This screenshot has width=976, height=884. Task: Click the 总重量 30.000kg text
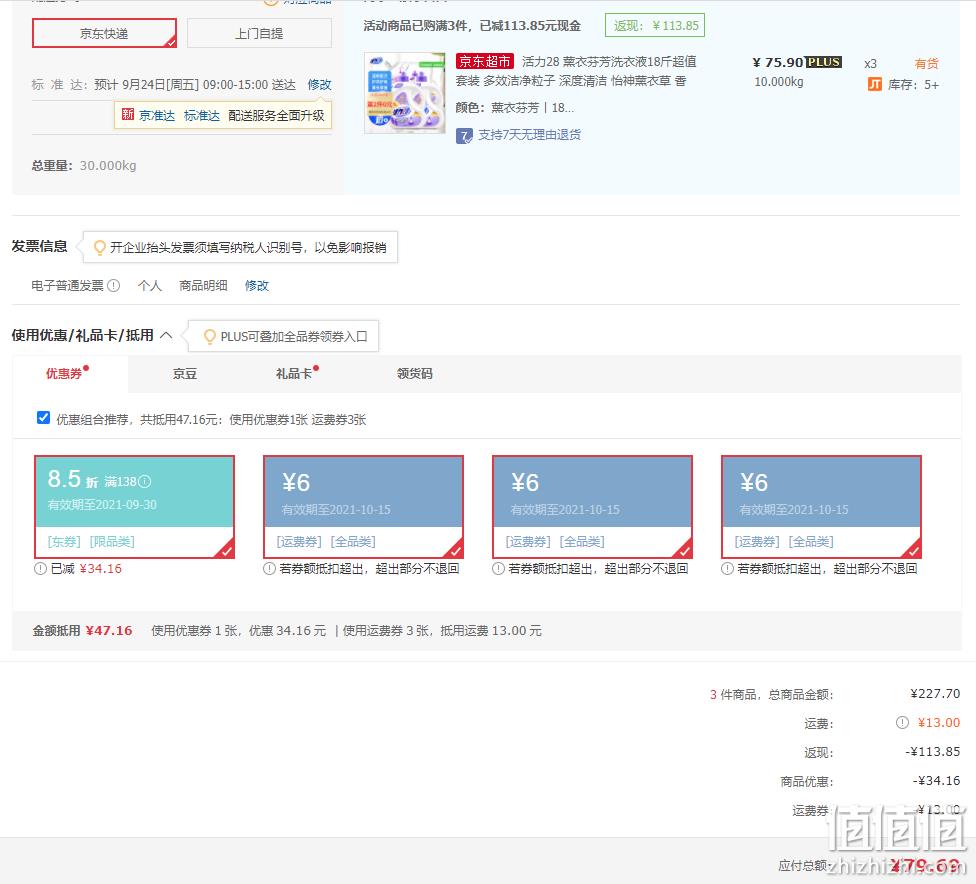click(84, 166)
